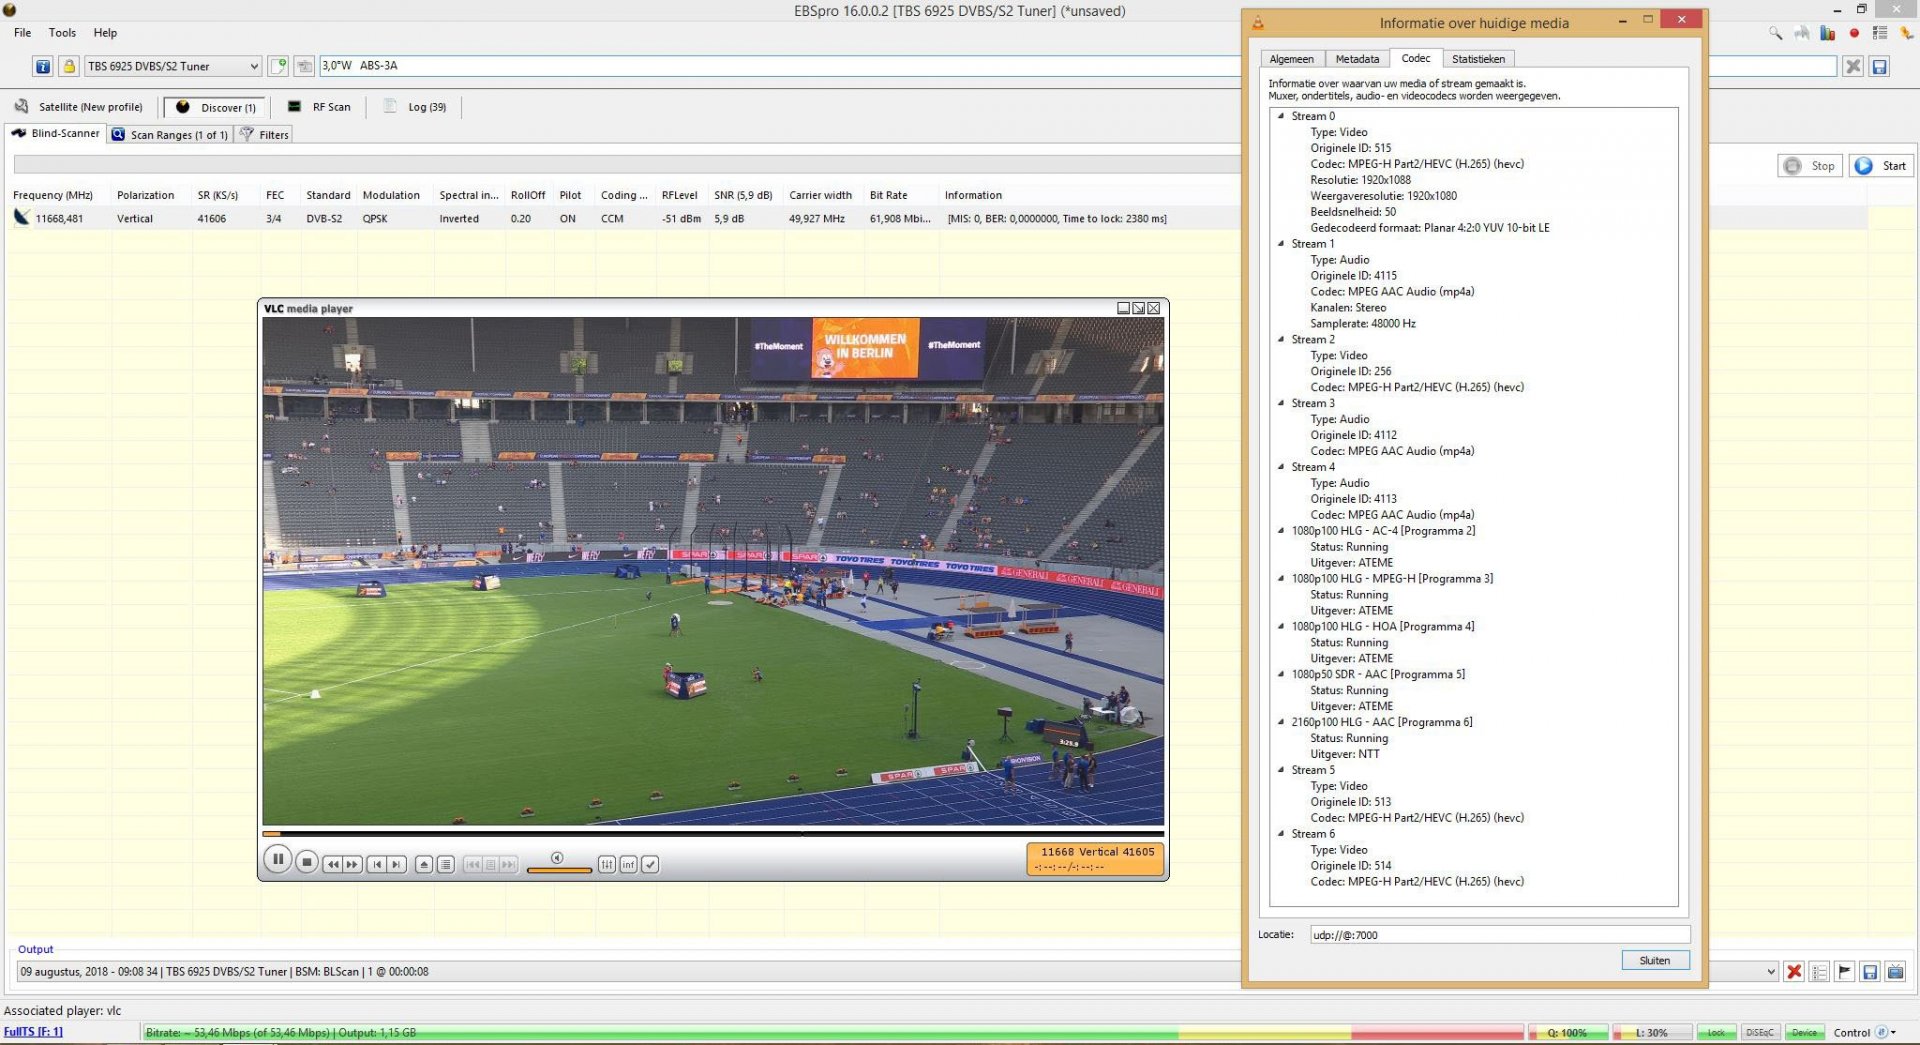Open VLC extended settings equalizer icon
The width and height of the screenshot is (1920, 1045).
click(x=607, y=864)
